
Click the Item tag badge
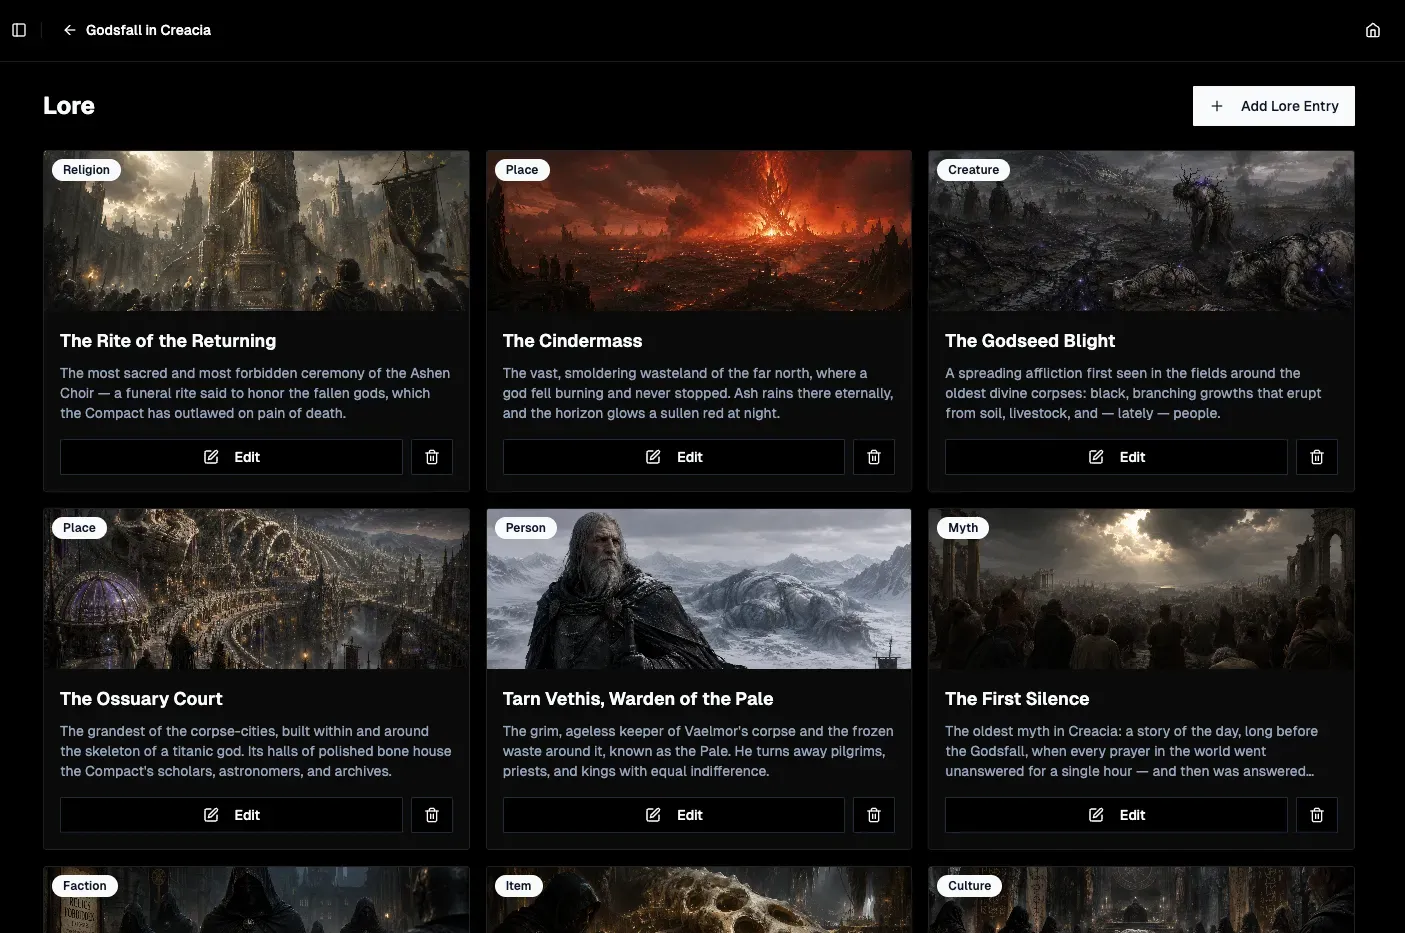click(x=518, y=886)
